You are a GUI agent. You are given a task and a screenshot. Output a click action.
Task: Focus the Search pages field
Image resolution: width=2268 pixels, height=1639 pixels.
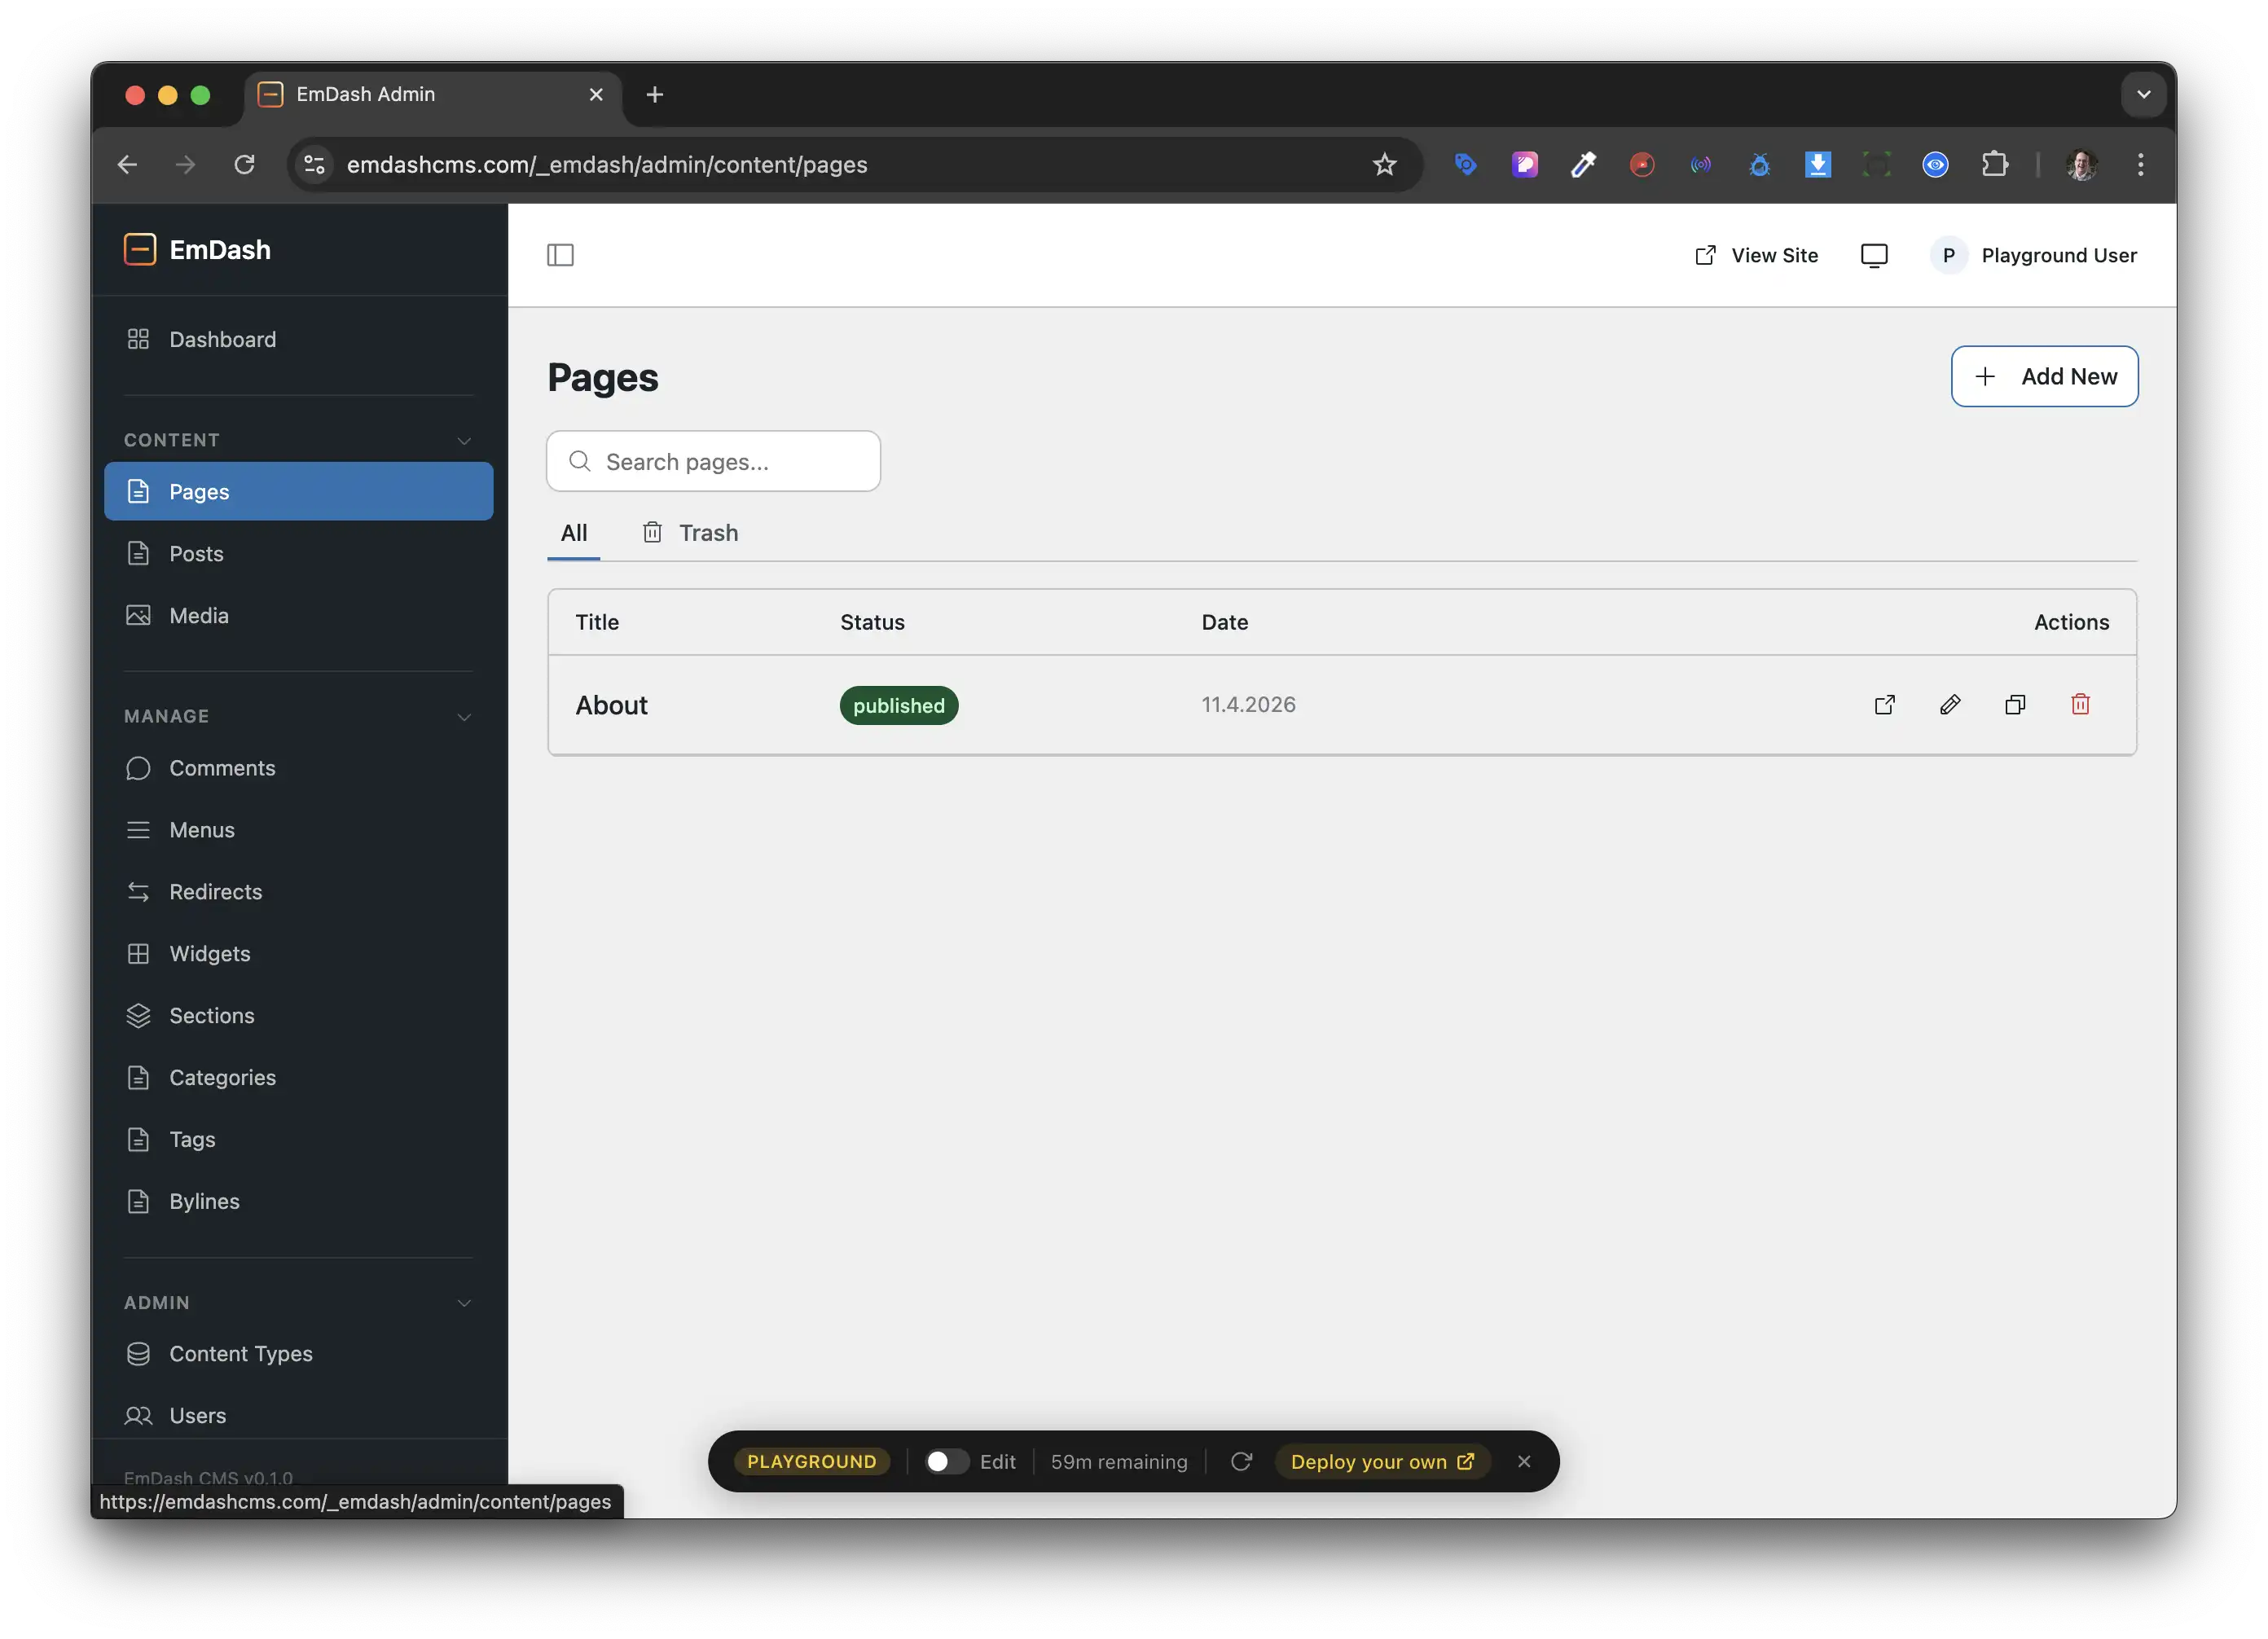click(x=713, y=461)
